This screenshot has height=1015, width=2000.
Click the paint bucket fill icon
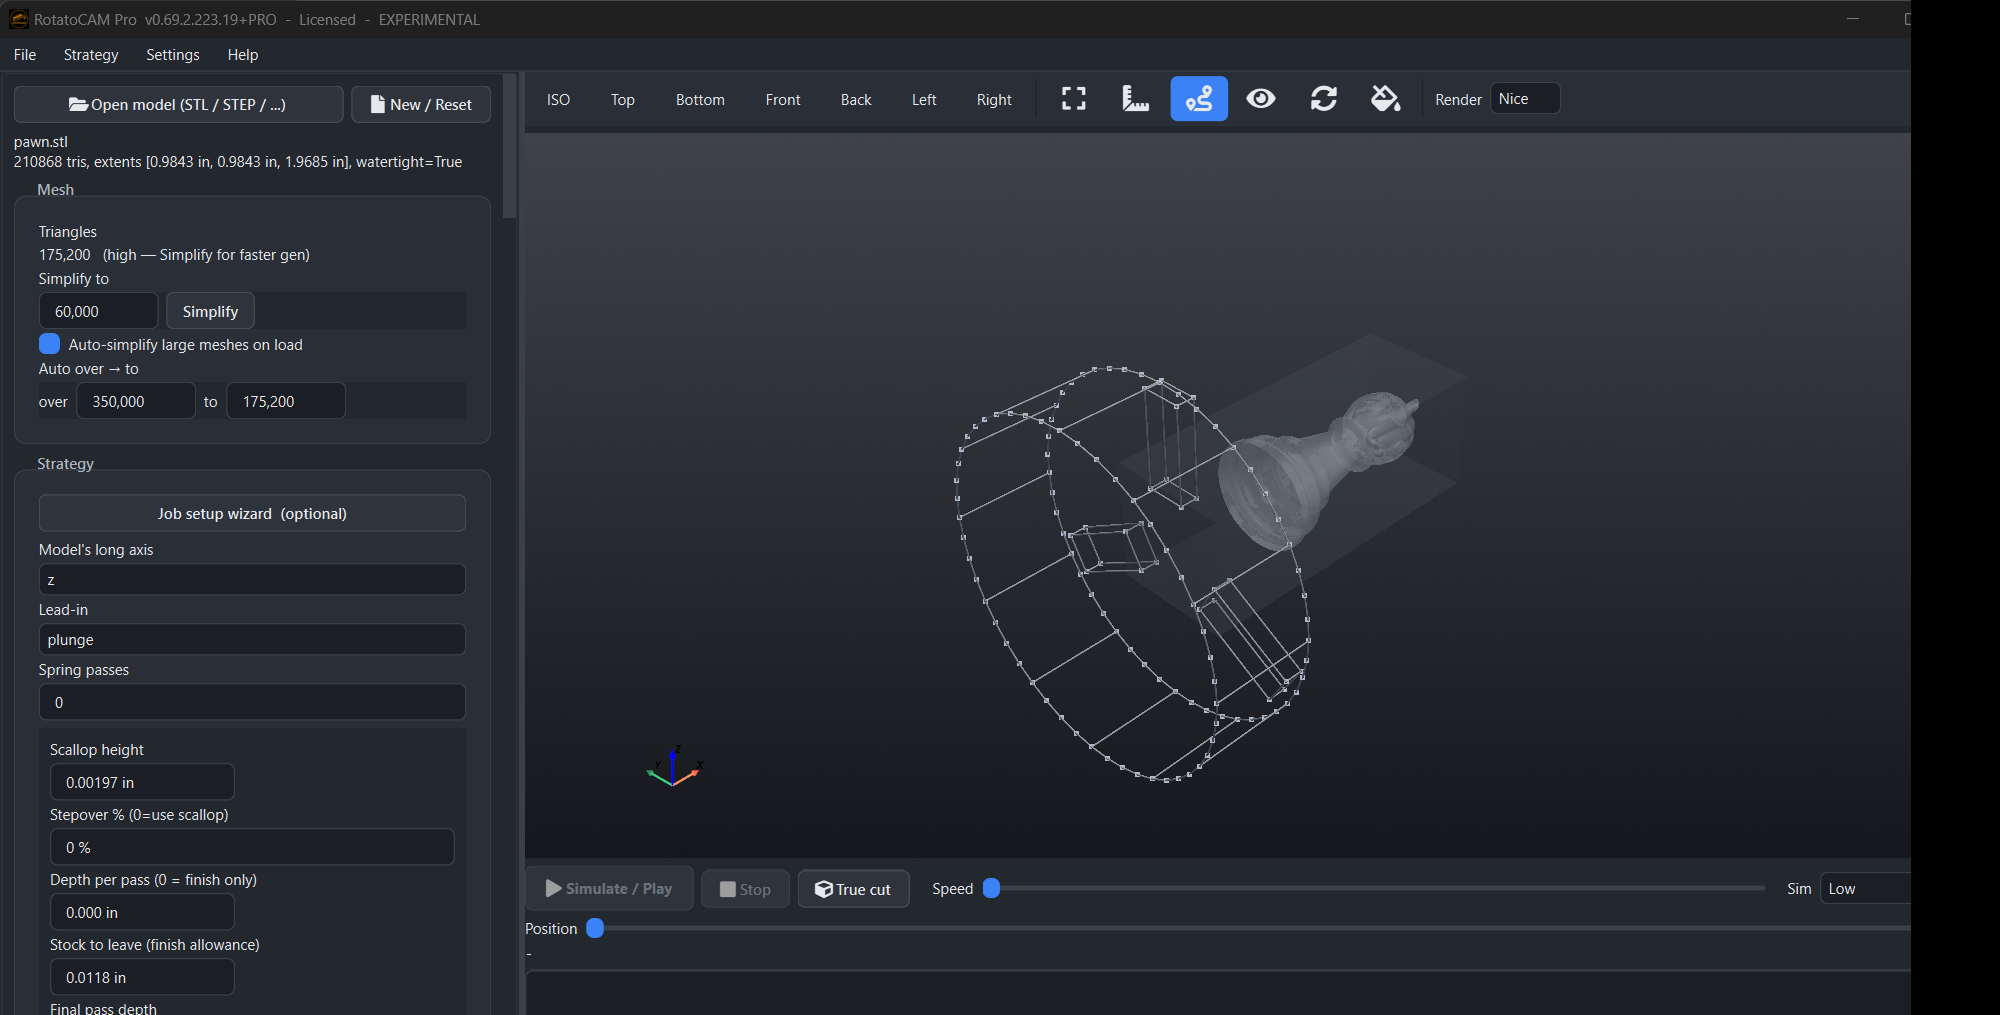[x=1385, y=99]
